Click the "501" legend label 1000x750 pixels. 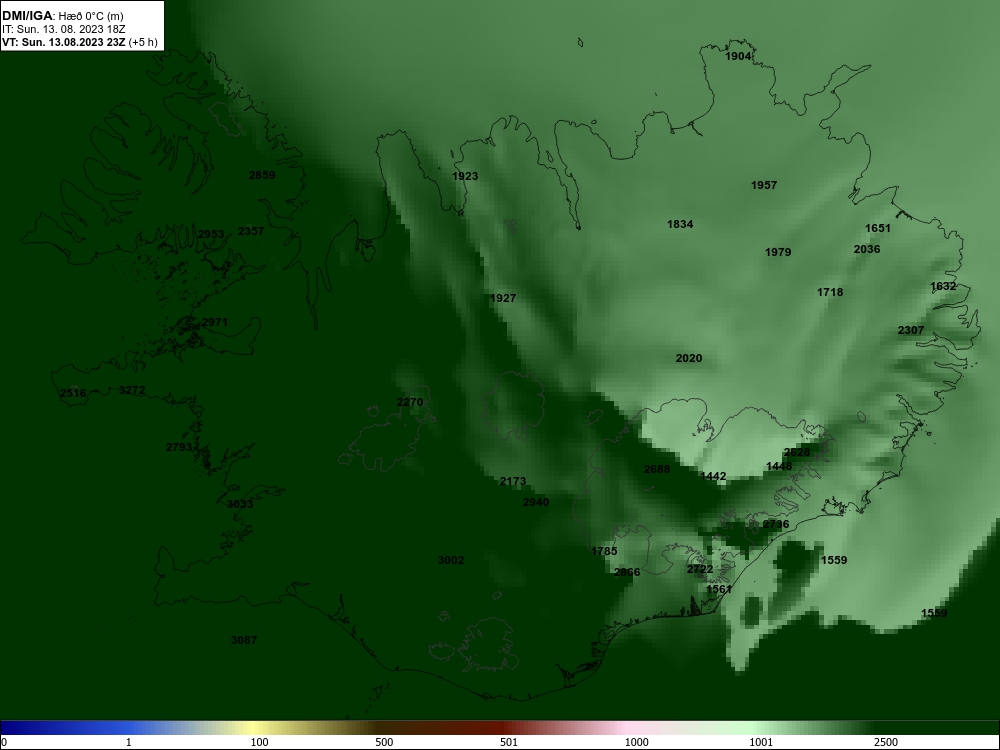[x=509, y=742]
